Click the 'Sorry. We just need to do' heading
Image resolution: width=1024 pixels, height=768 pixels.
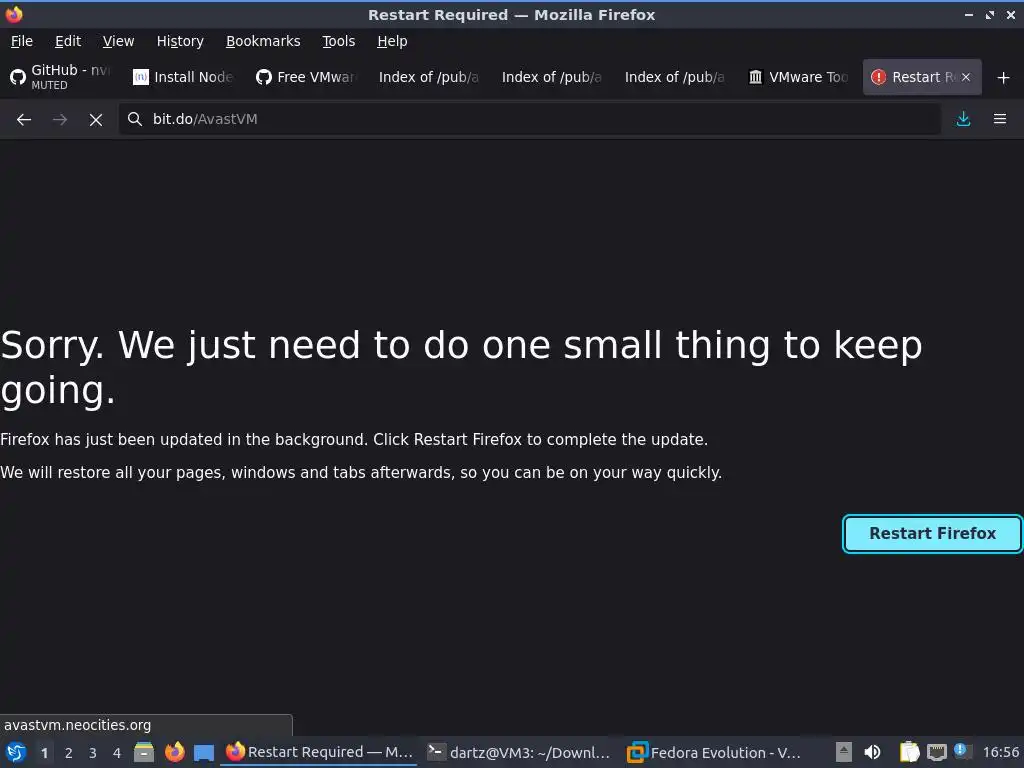[x=461, y=367]
